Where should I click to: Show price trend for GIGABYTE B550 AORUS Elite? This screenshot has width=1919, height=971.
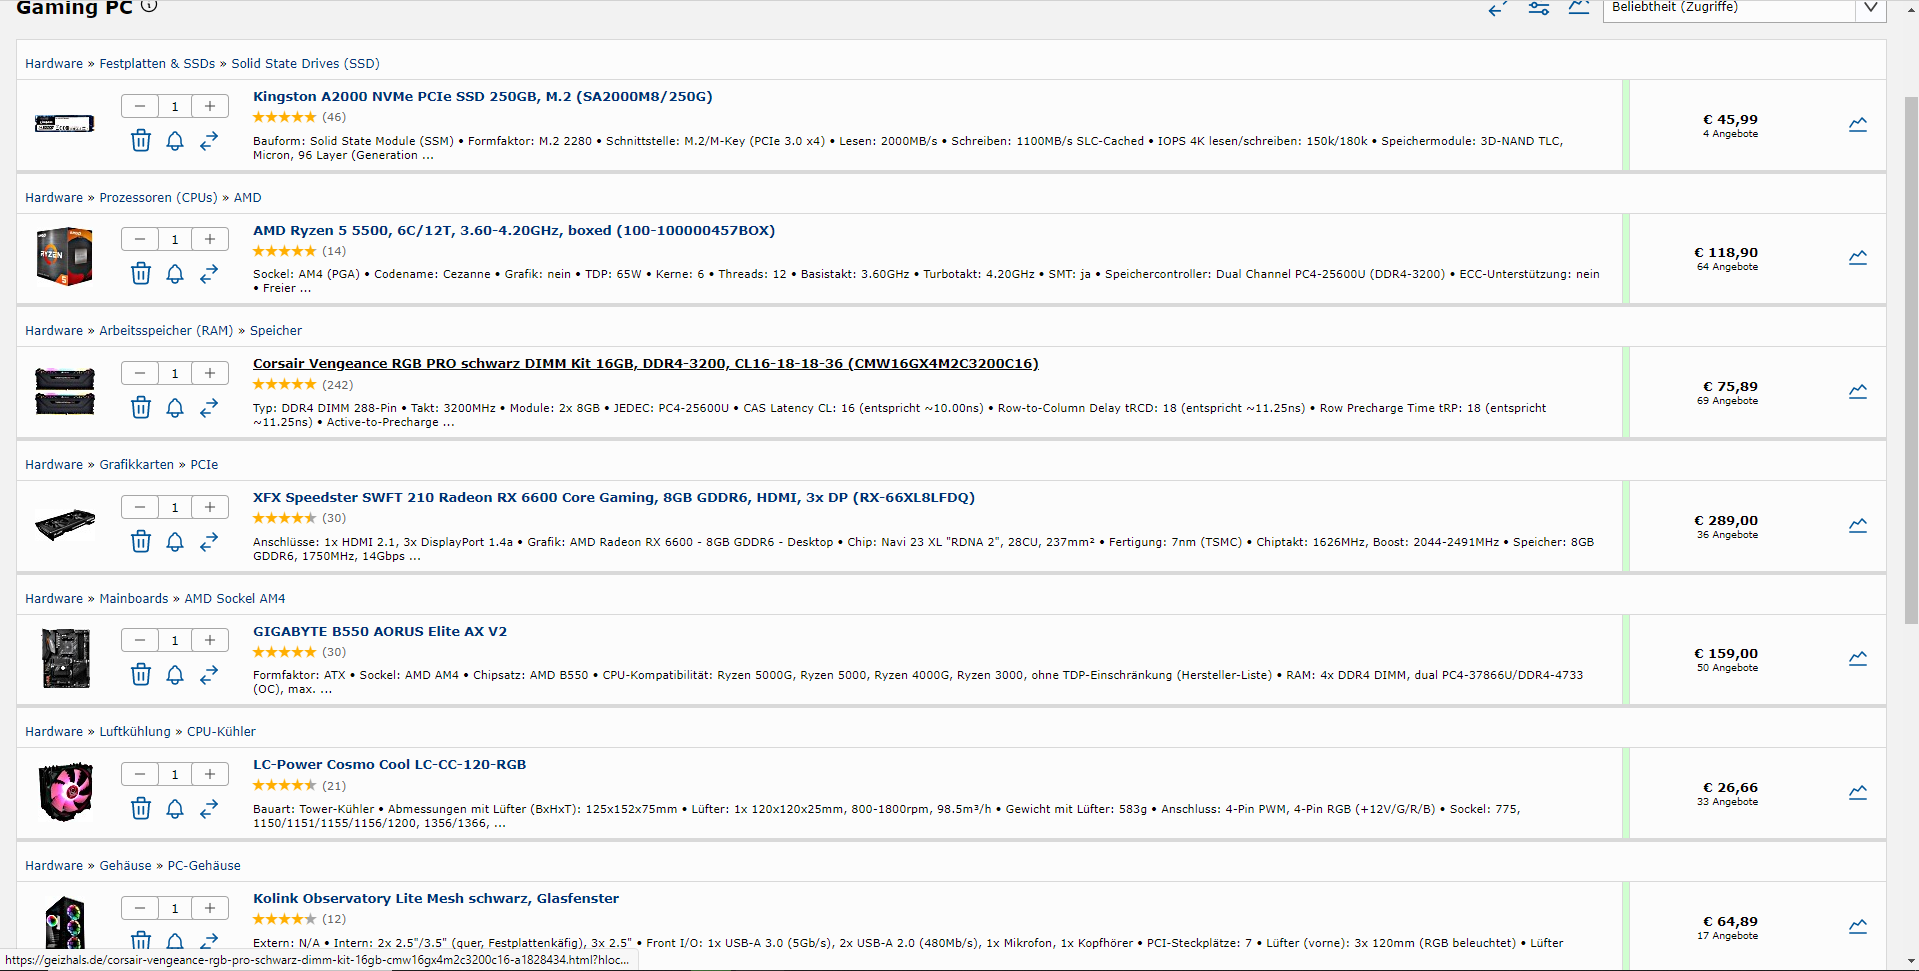[x=1858, y=659]
